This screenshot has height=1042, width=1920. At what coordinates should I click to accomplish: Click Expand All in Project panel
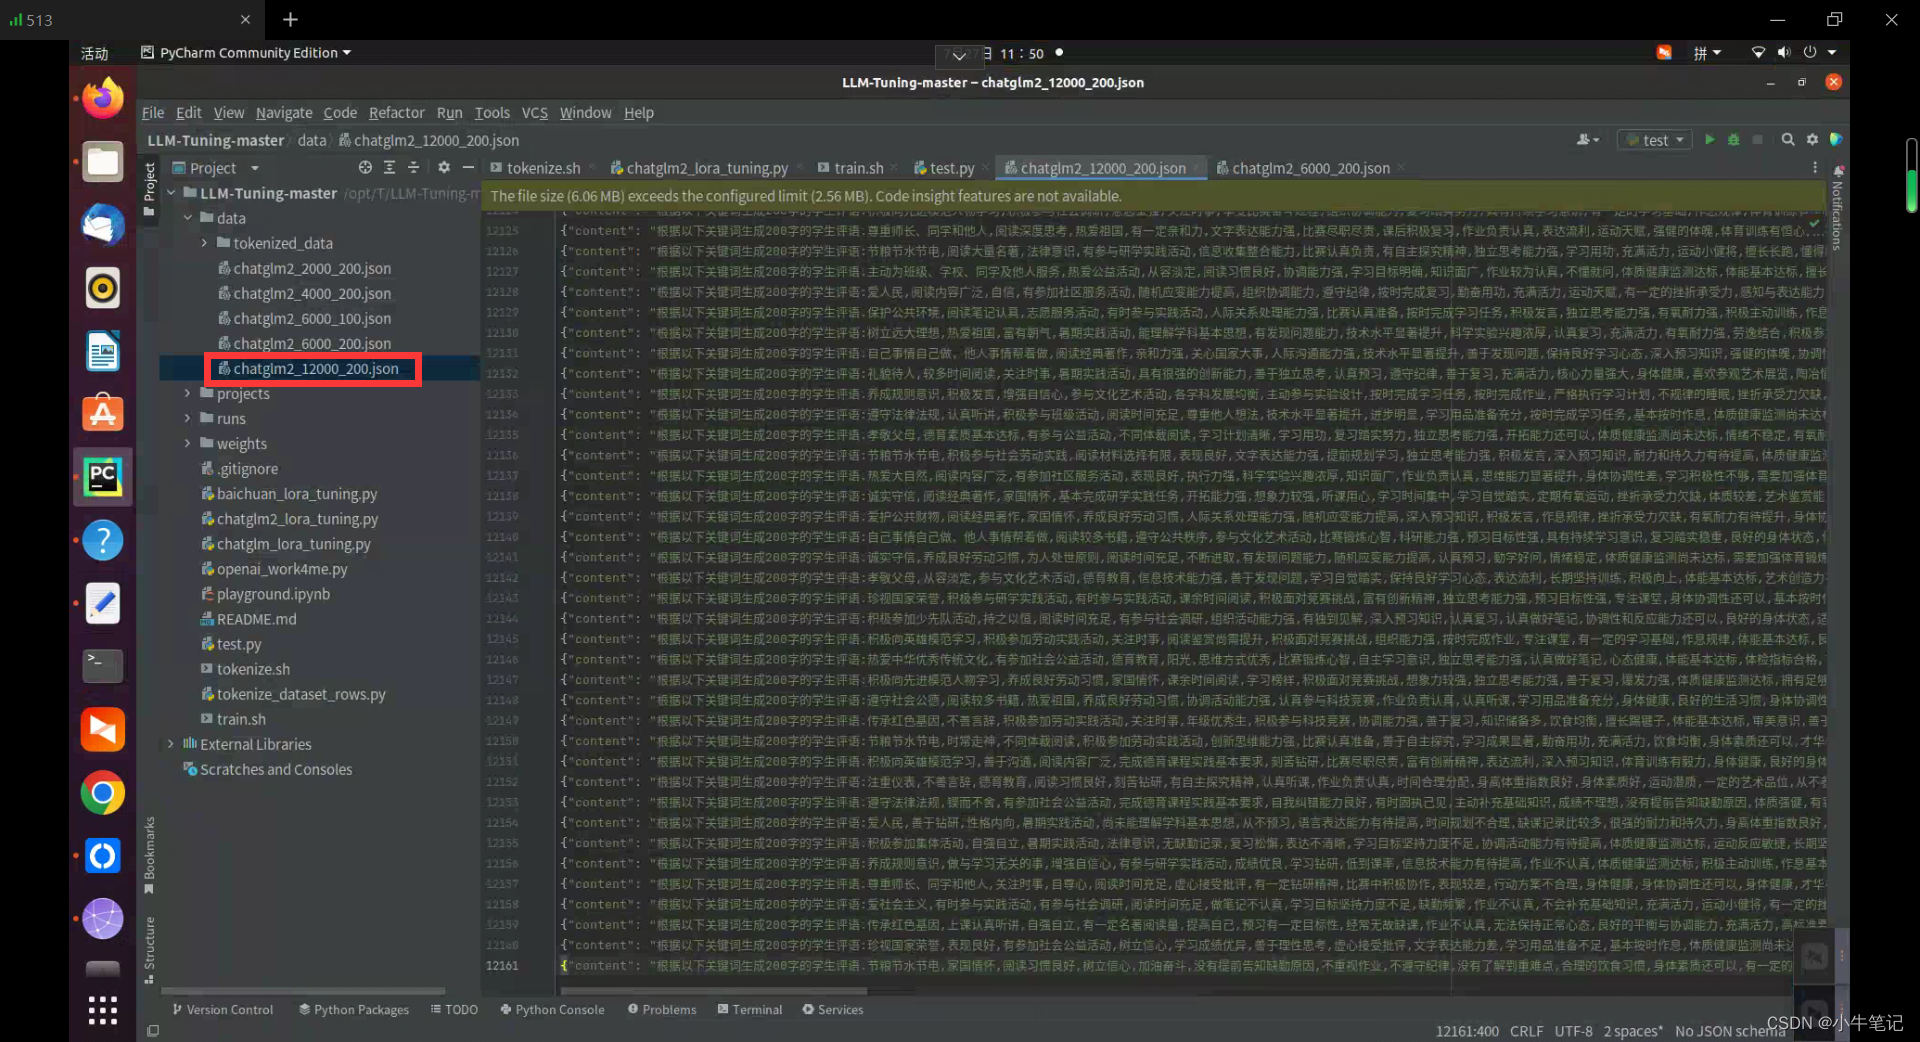click(389, 168)
